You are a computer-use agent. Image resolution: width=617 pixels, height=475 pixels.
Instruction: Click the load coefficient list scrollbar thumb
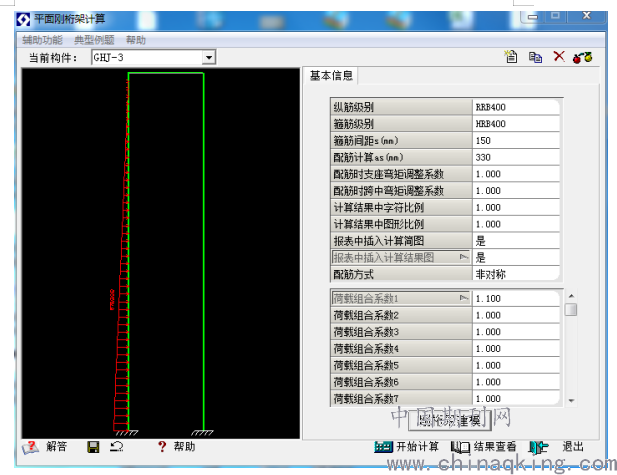[x=570, y=309]
